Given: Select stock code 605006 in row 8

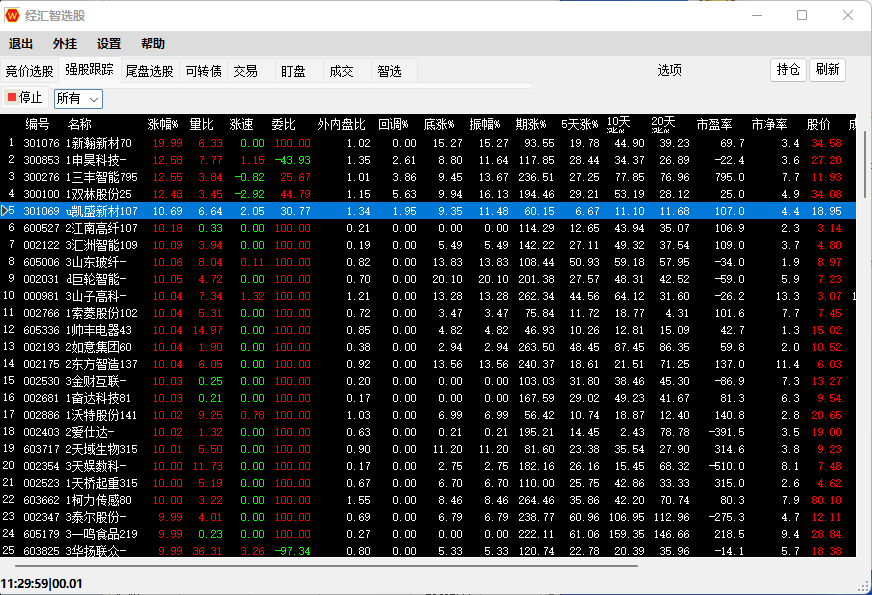Looking at the screenshot, I should 41,262.
